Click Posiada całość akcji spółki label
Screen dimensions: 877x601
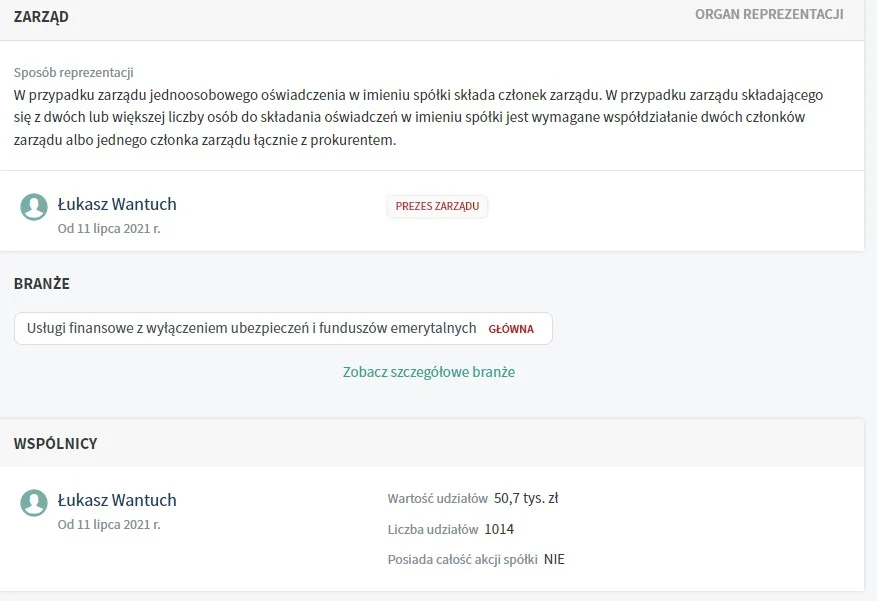tap(463, 560)
